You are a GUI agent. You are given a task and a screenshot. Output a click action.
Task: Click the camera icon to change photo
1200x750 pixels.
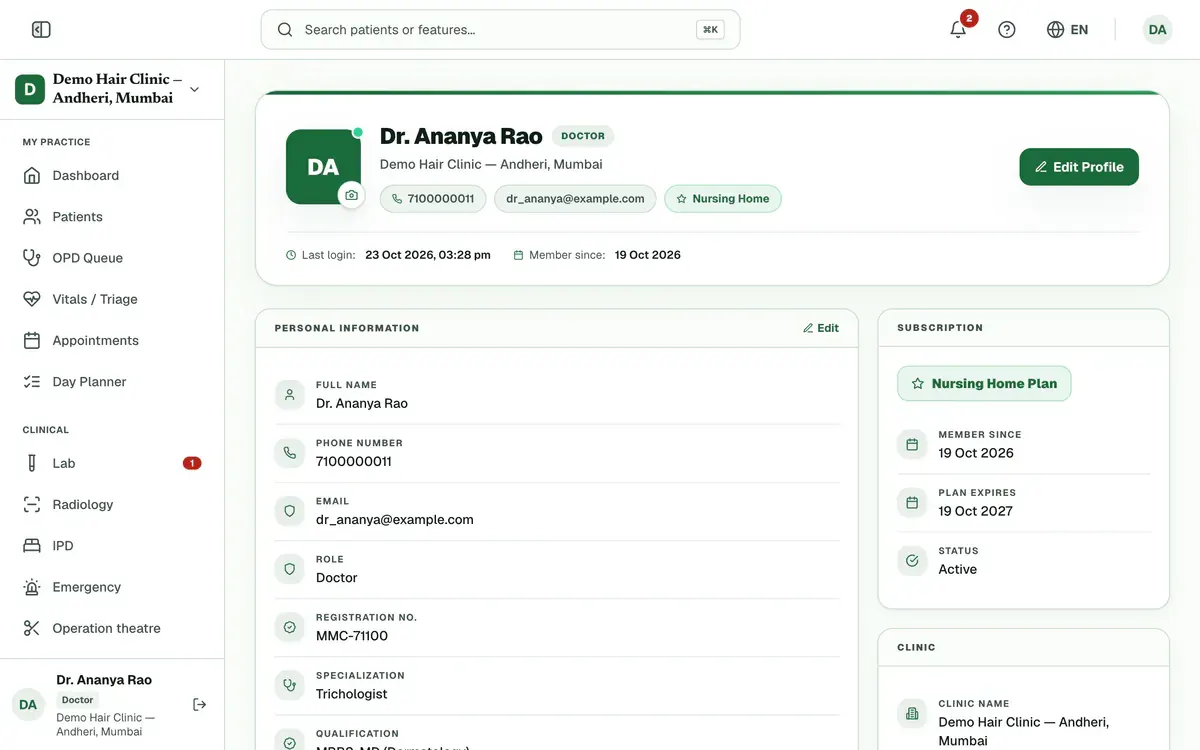351,195
